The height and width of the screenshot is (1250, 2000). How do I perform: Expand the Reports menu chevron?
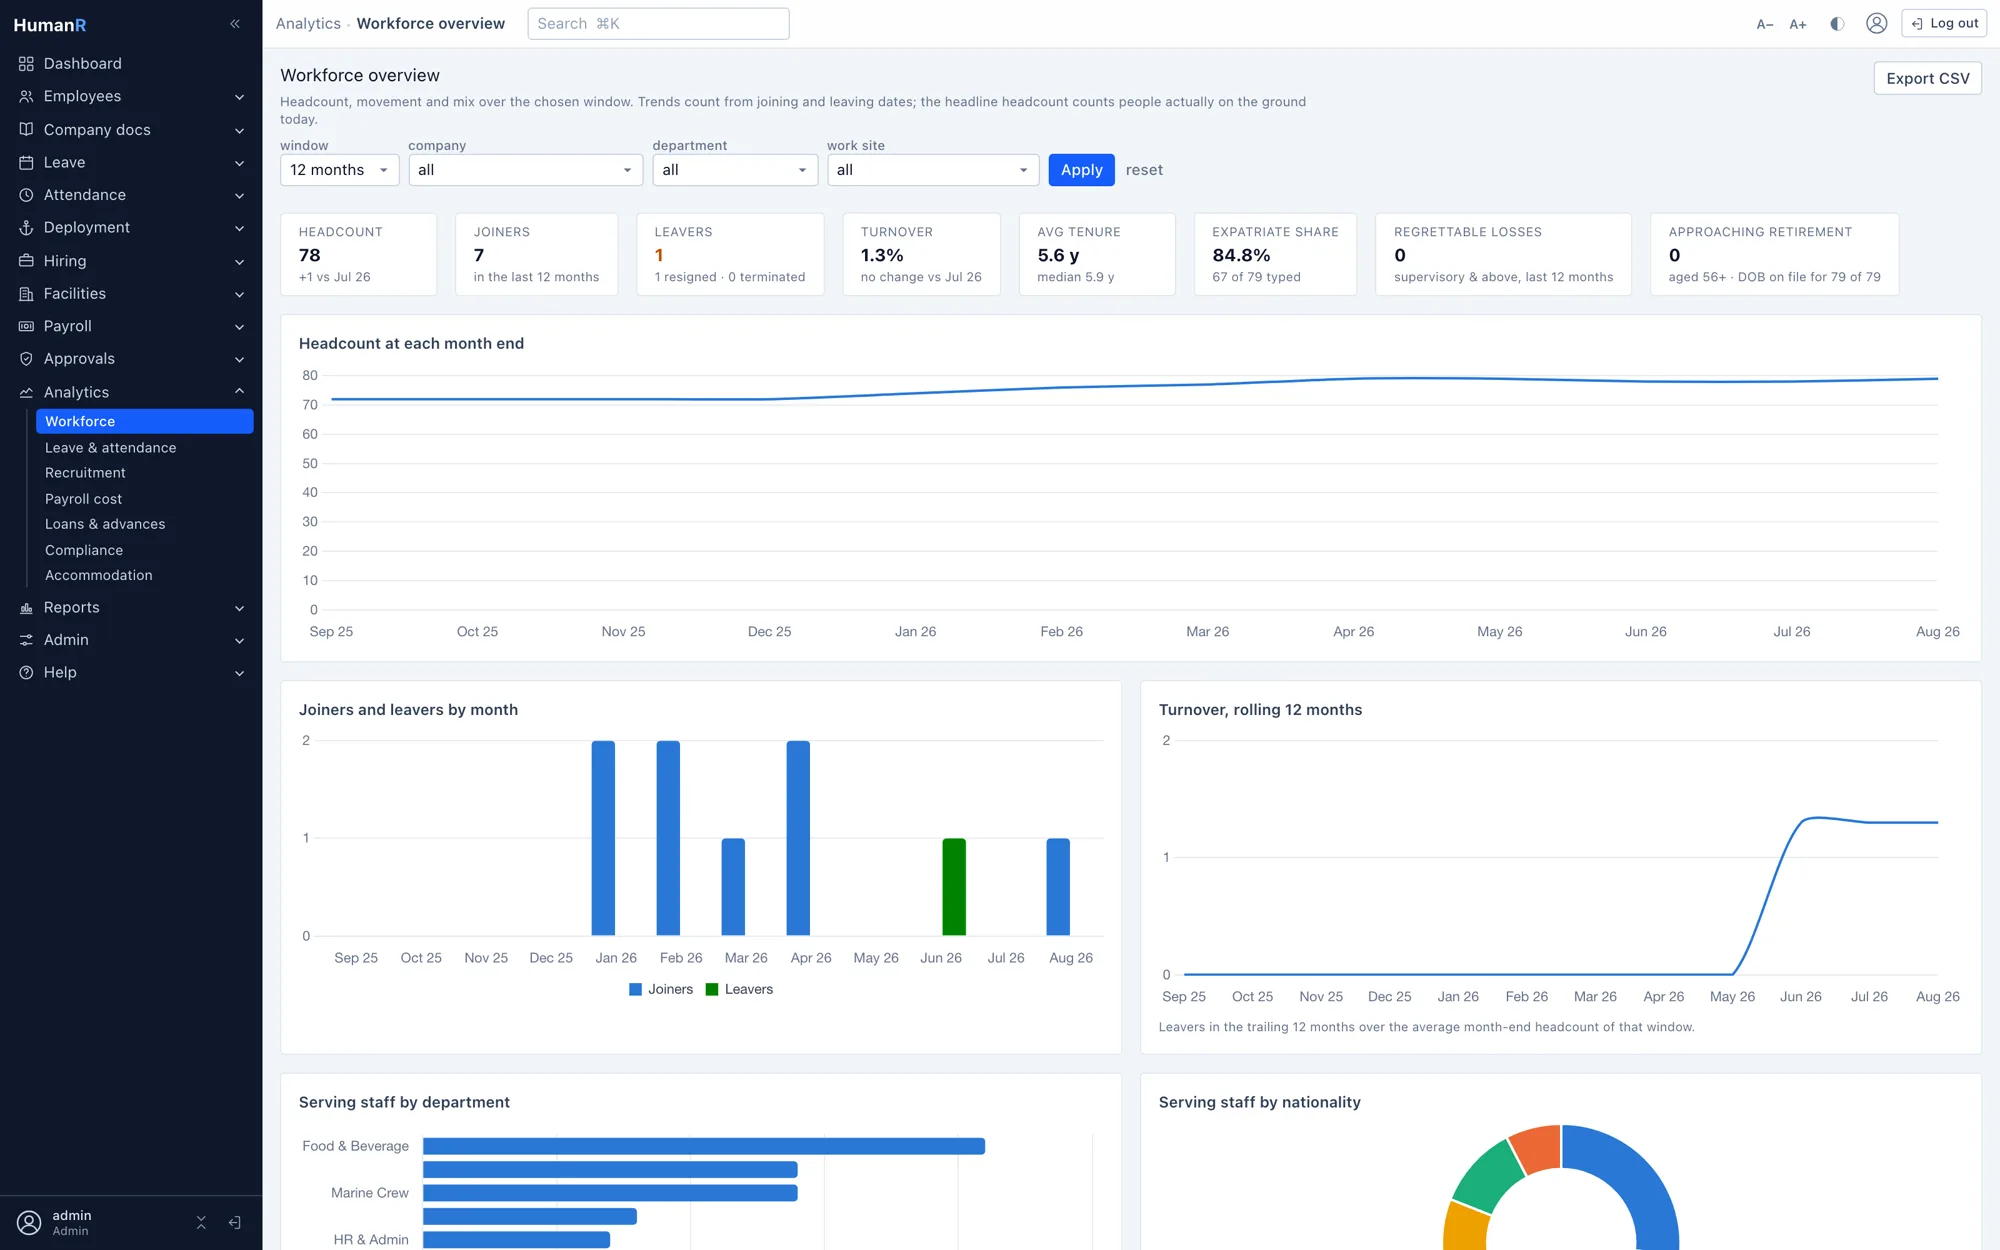(x=239, y=608)
